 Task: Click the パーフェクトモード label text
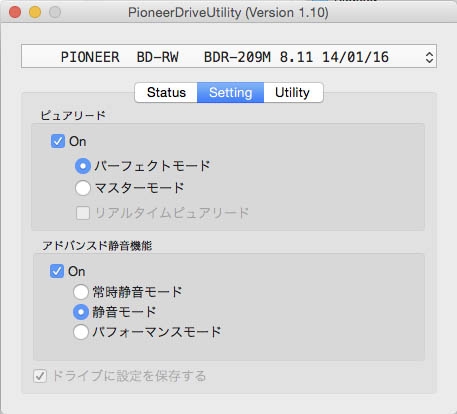tap(152, 166)
